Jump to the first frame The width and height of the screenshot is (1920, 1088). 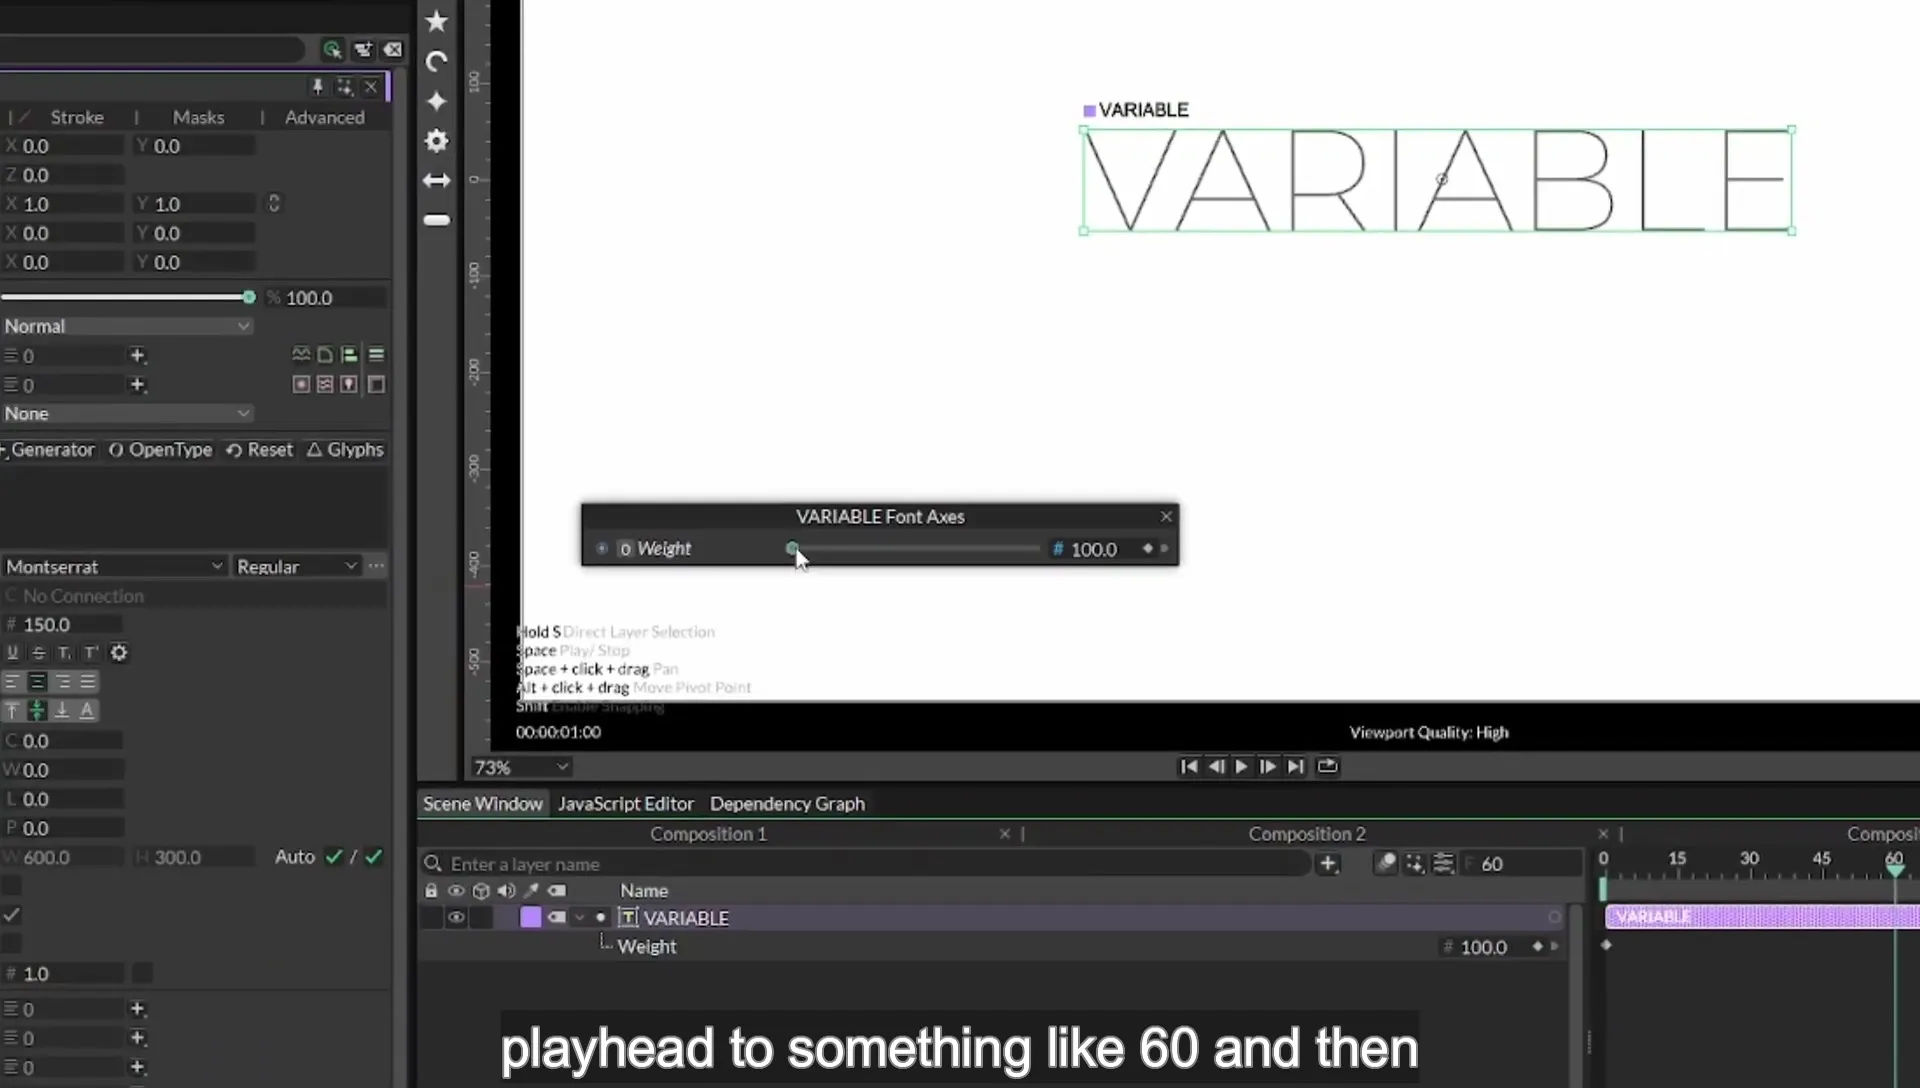click(x=1189, y=766)
